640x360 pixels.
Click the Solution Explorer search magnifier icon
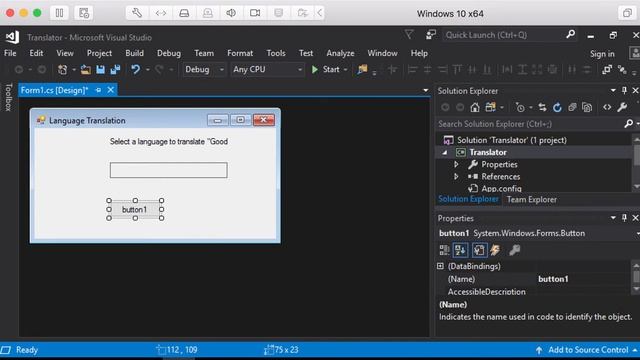pos(629,124)
